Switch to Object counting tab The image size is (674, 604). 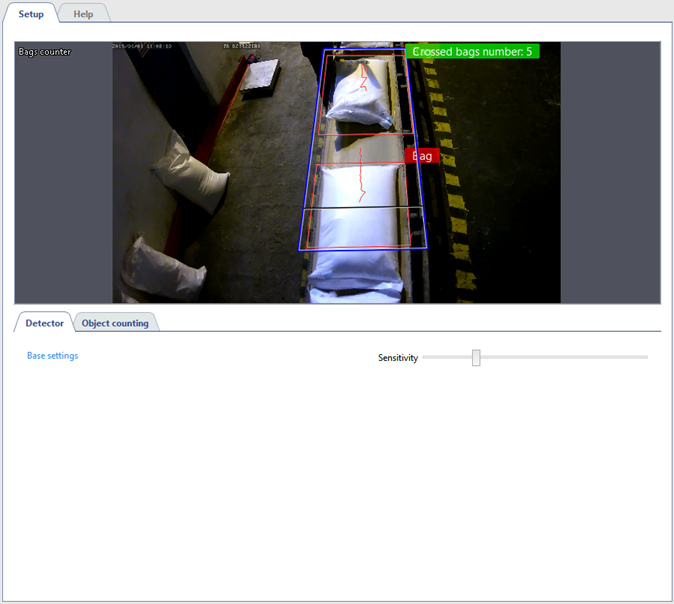coord(115,323)
